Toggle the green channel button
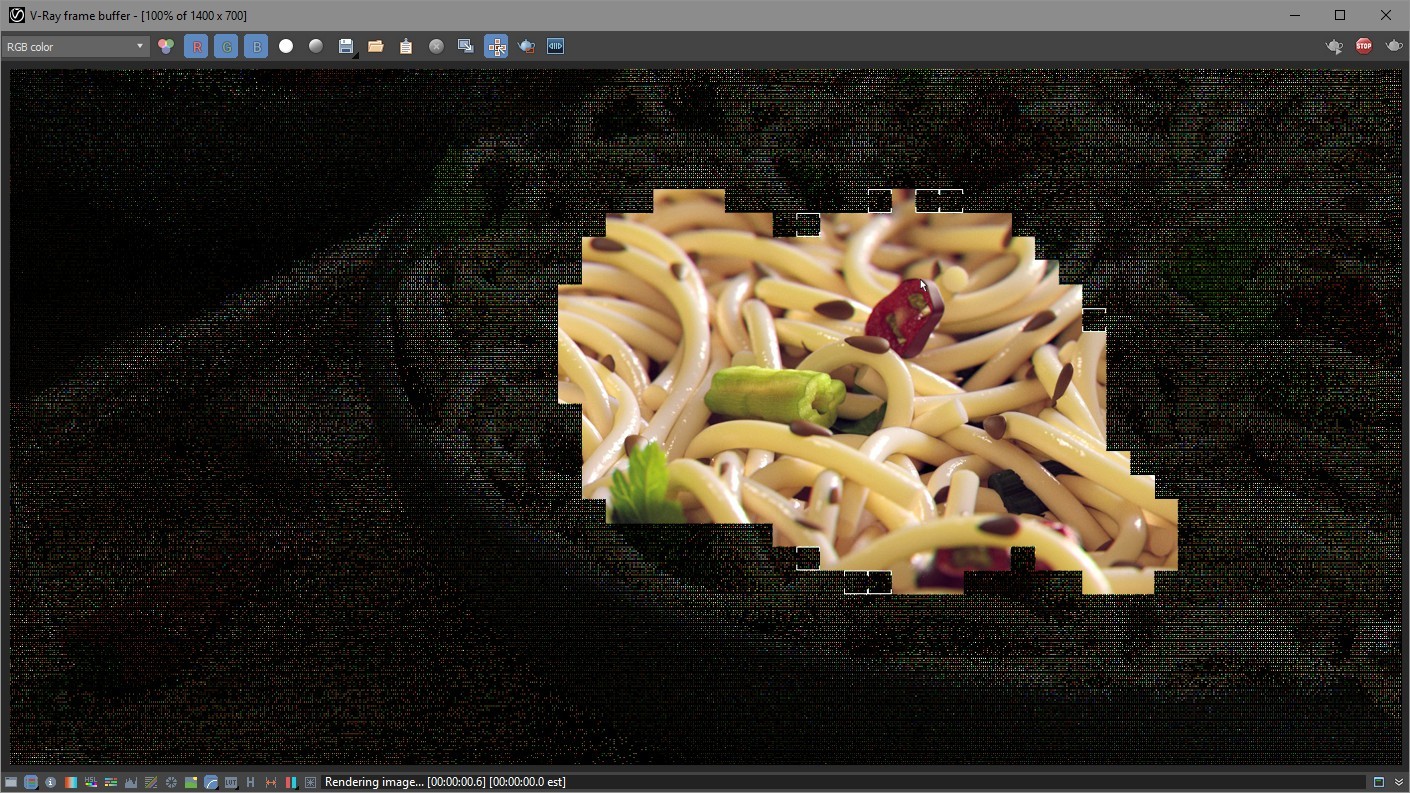The width and height of the screenshot is (1410, 793). [x=226, y=47]
